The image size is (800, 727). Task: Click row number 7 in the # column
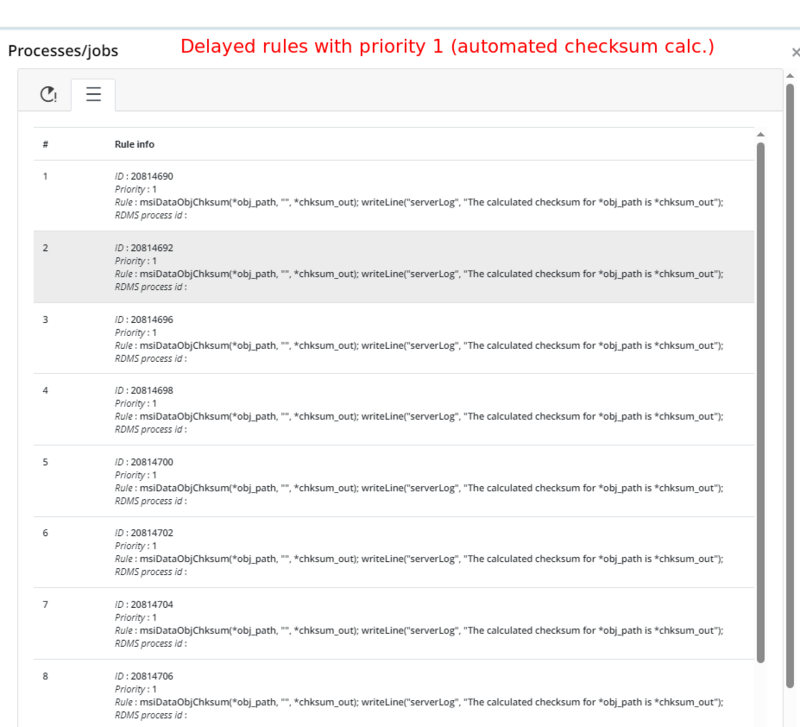[x=45, y=604]
